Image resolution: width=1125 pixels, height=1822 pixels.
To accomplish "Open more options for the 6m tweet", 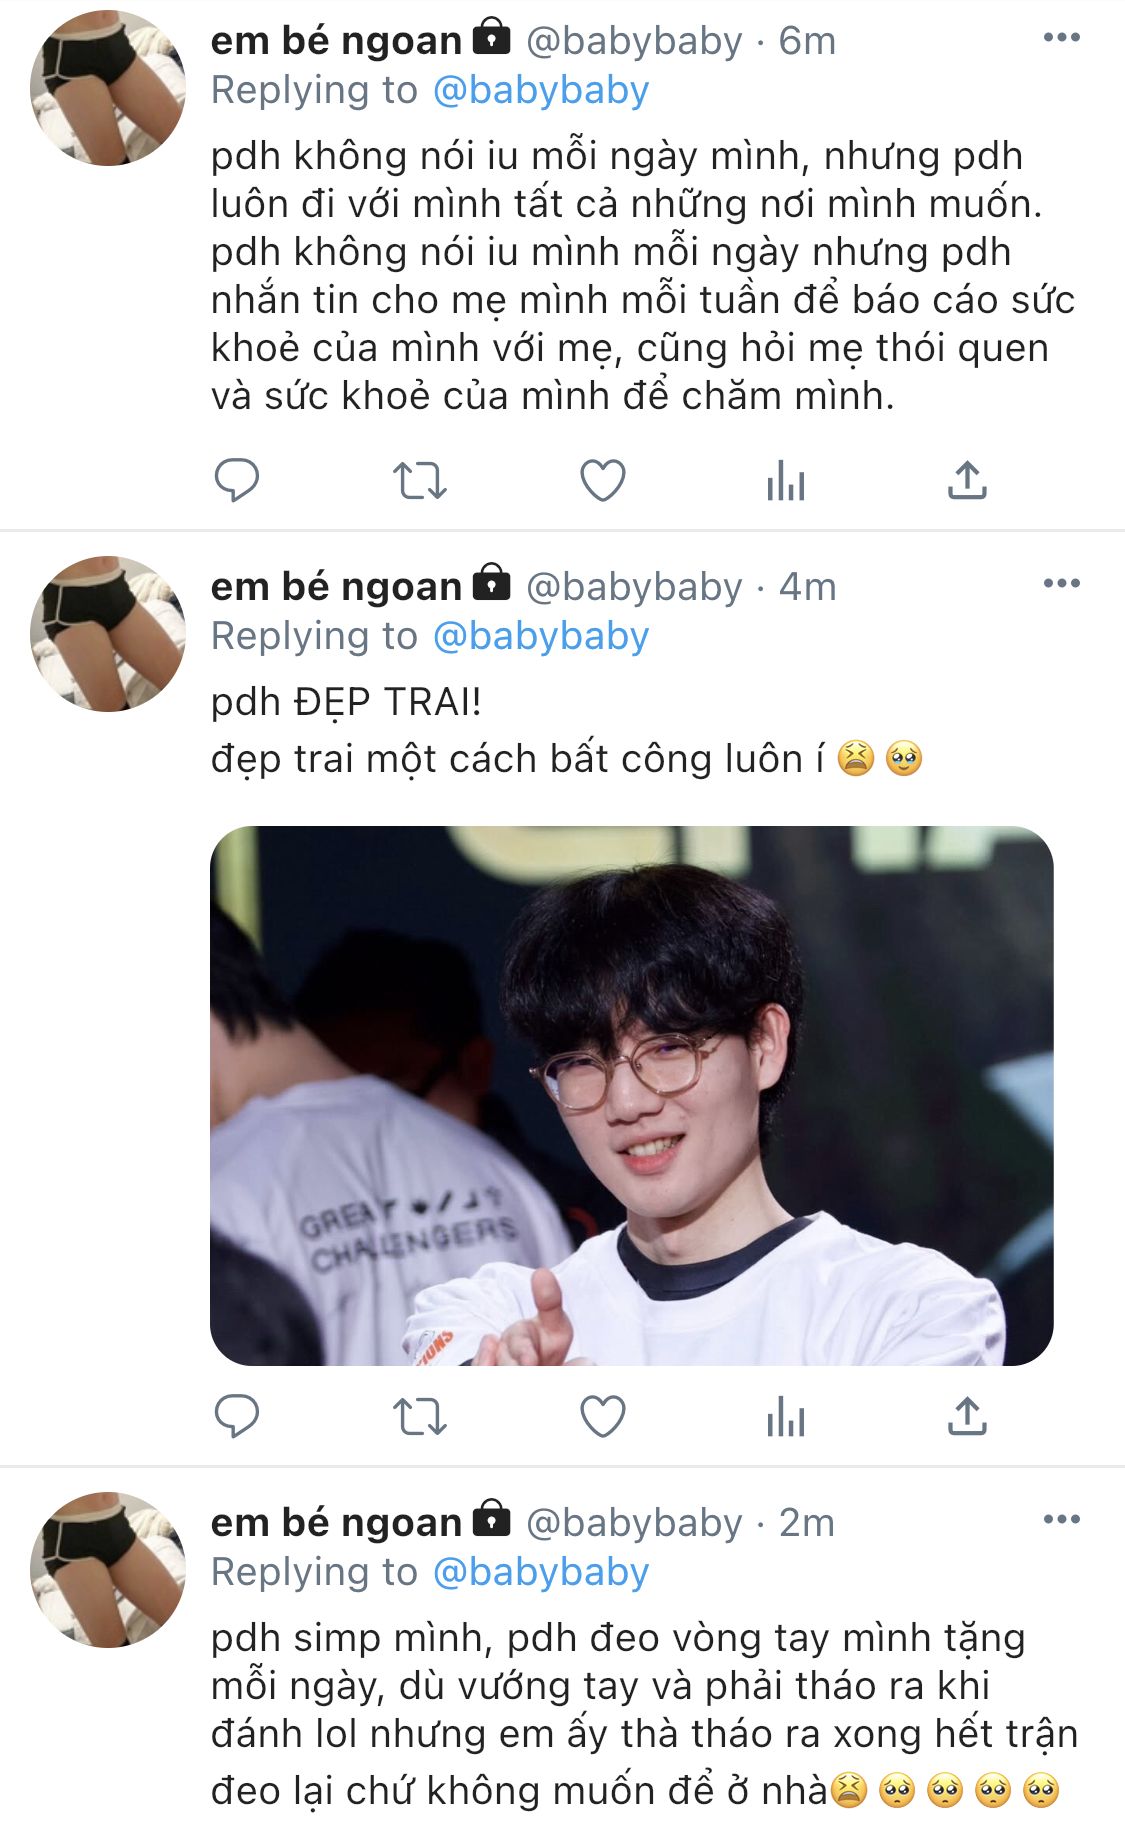I will point(1061,38).
